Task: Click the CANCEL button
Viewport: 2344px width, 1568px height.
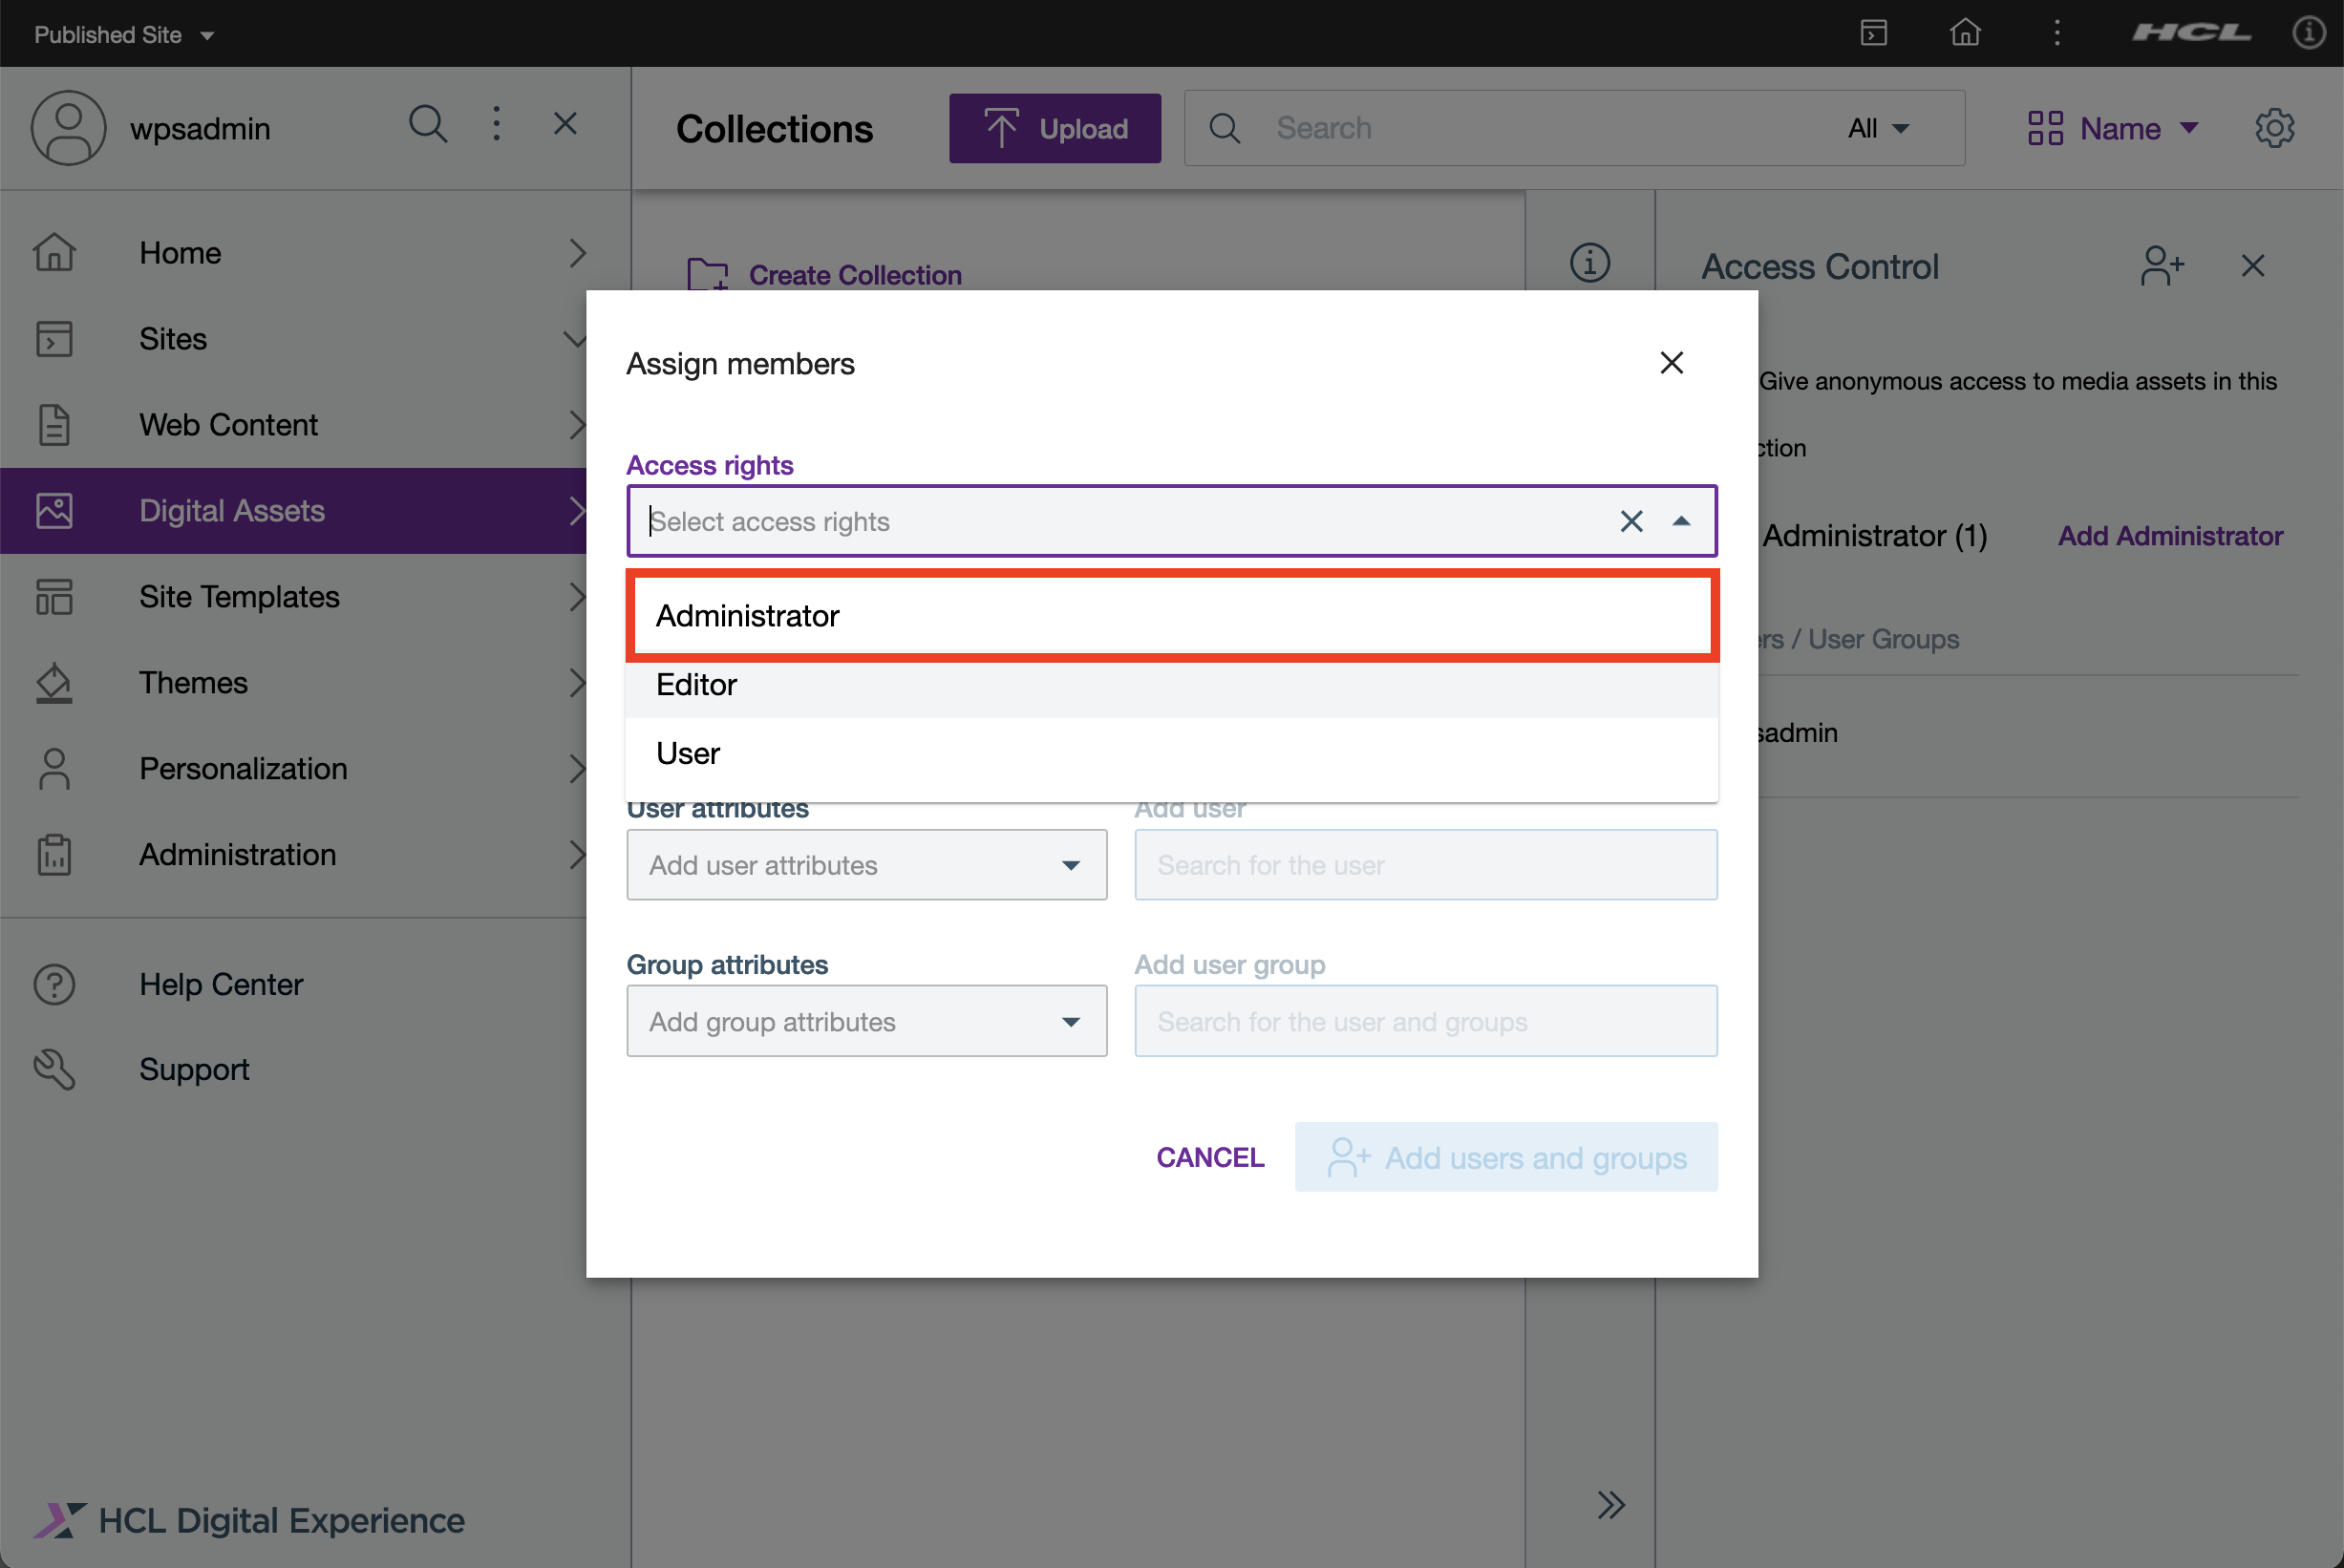Action: click(x=1210, y=1157)
